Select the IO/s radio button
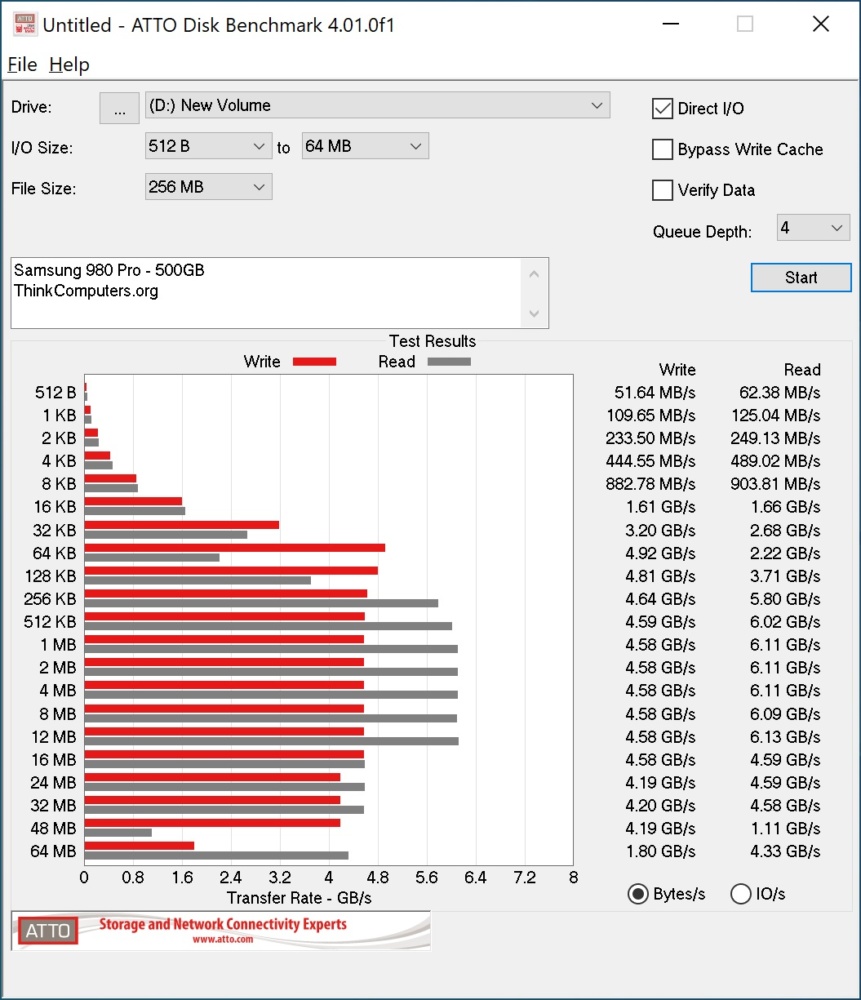The height and width of the screenshot is (1000, 861). coord(740,894)
